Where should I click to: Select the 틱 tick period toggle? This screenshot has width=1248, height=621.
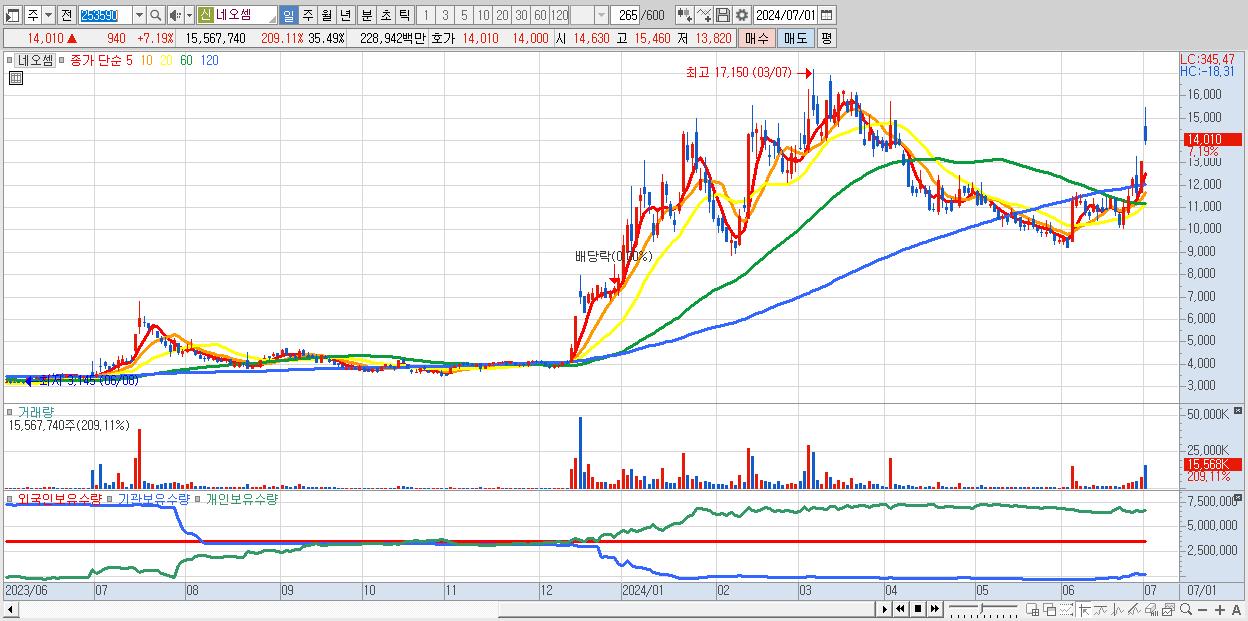tap(404, 15)
